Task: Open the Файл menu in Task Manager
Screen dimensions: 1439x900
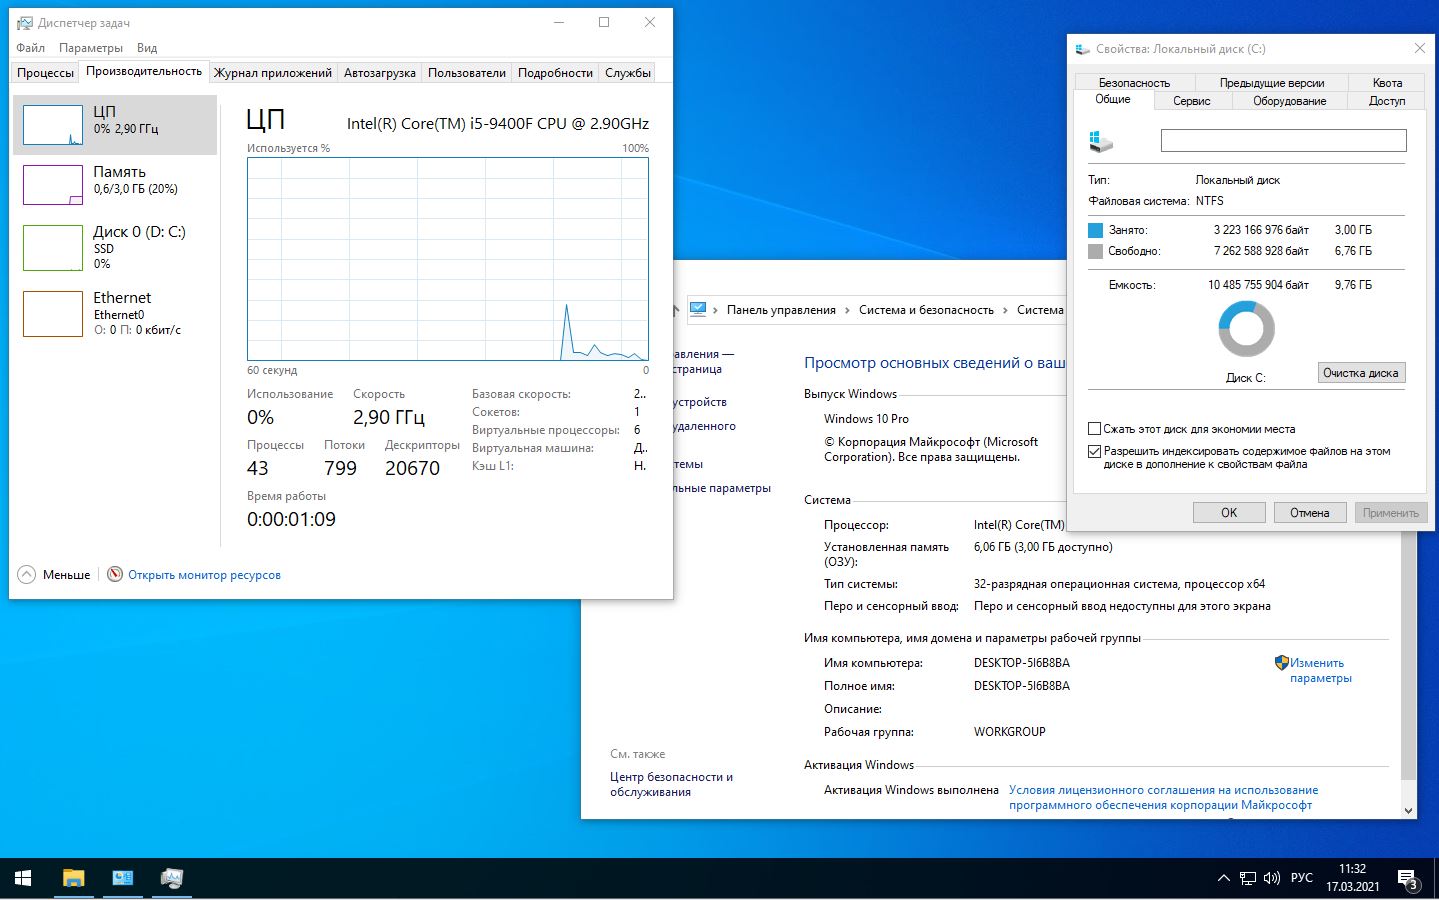Action: pyautogui.click(x=30, y=48)
